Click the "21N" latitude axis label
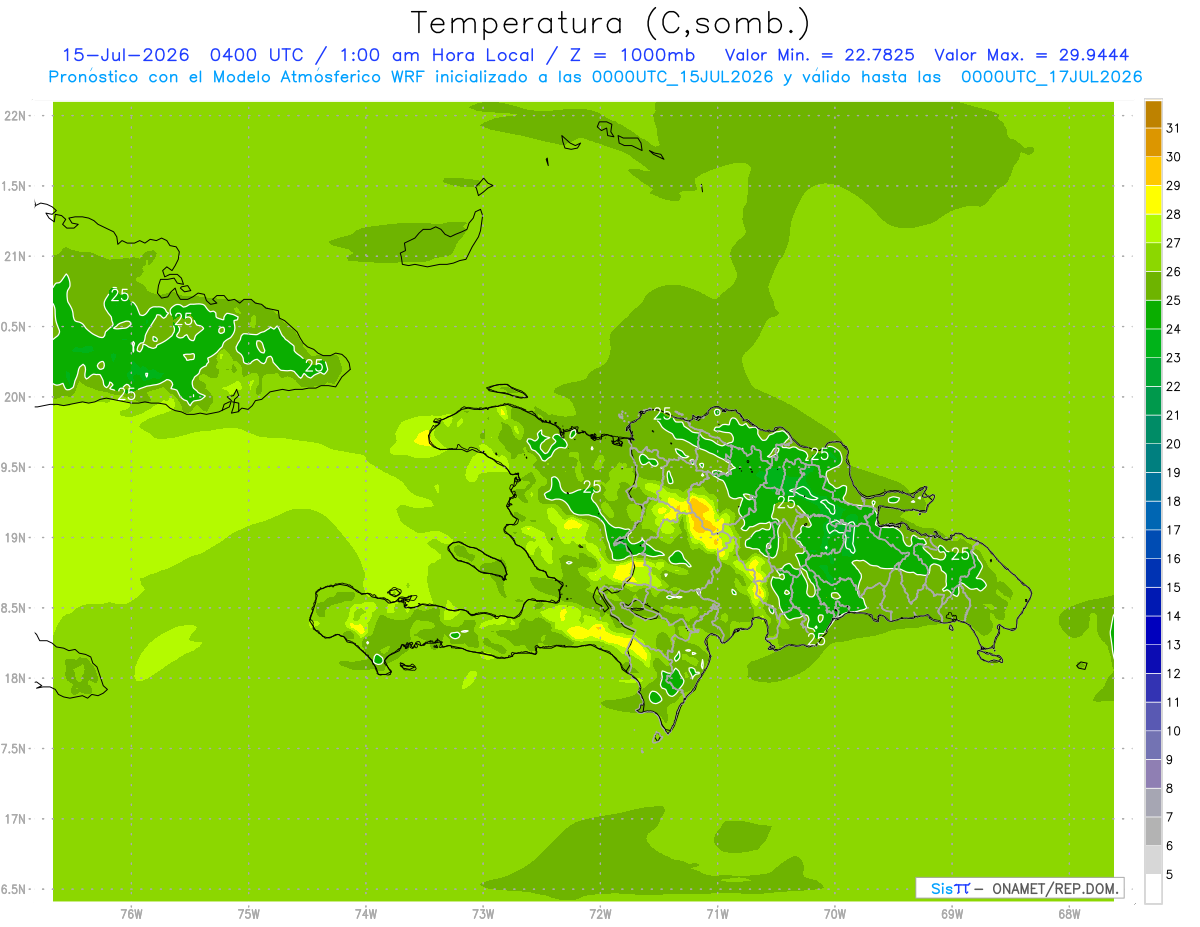This screenshot has height=927, width=1200. click(17, 257)
